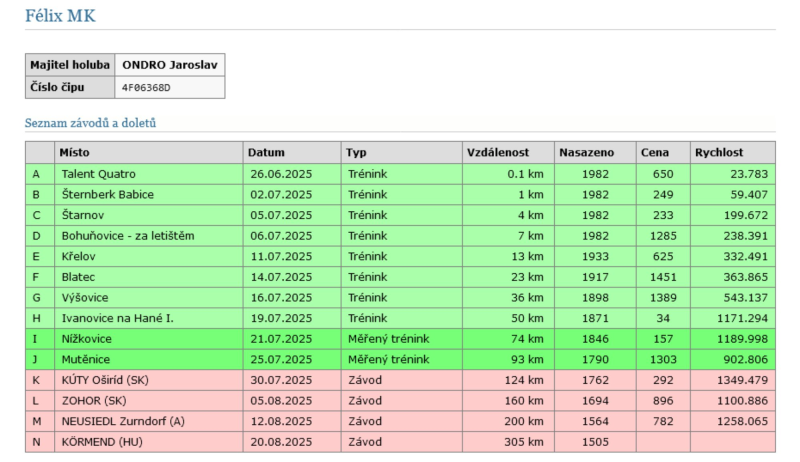The width and height of the screenshot is (800, 462).
Task: Click the Cena column header
Action: (x=655, y=152)
